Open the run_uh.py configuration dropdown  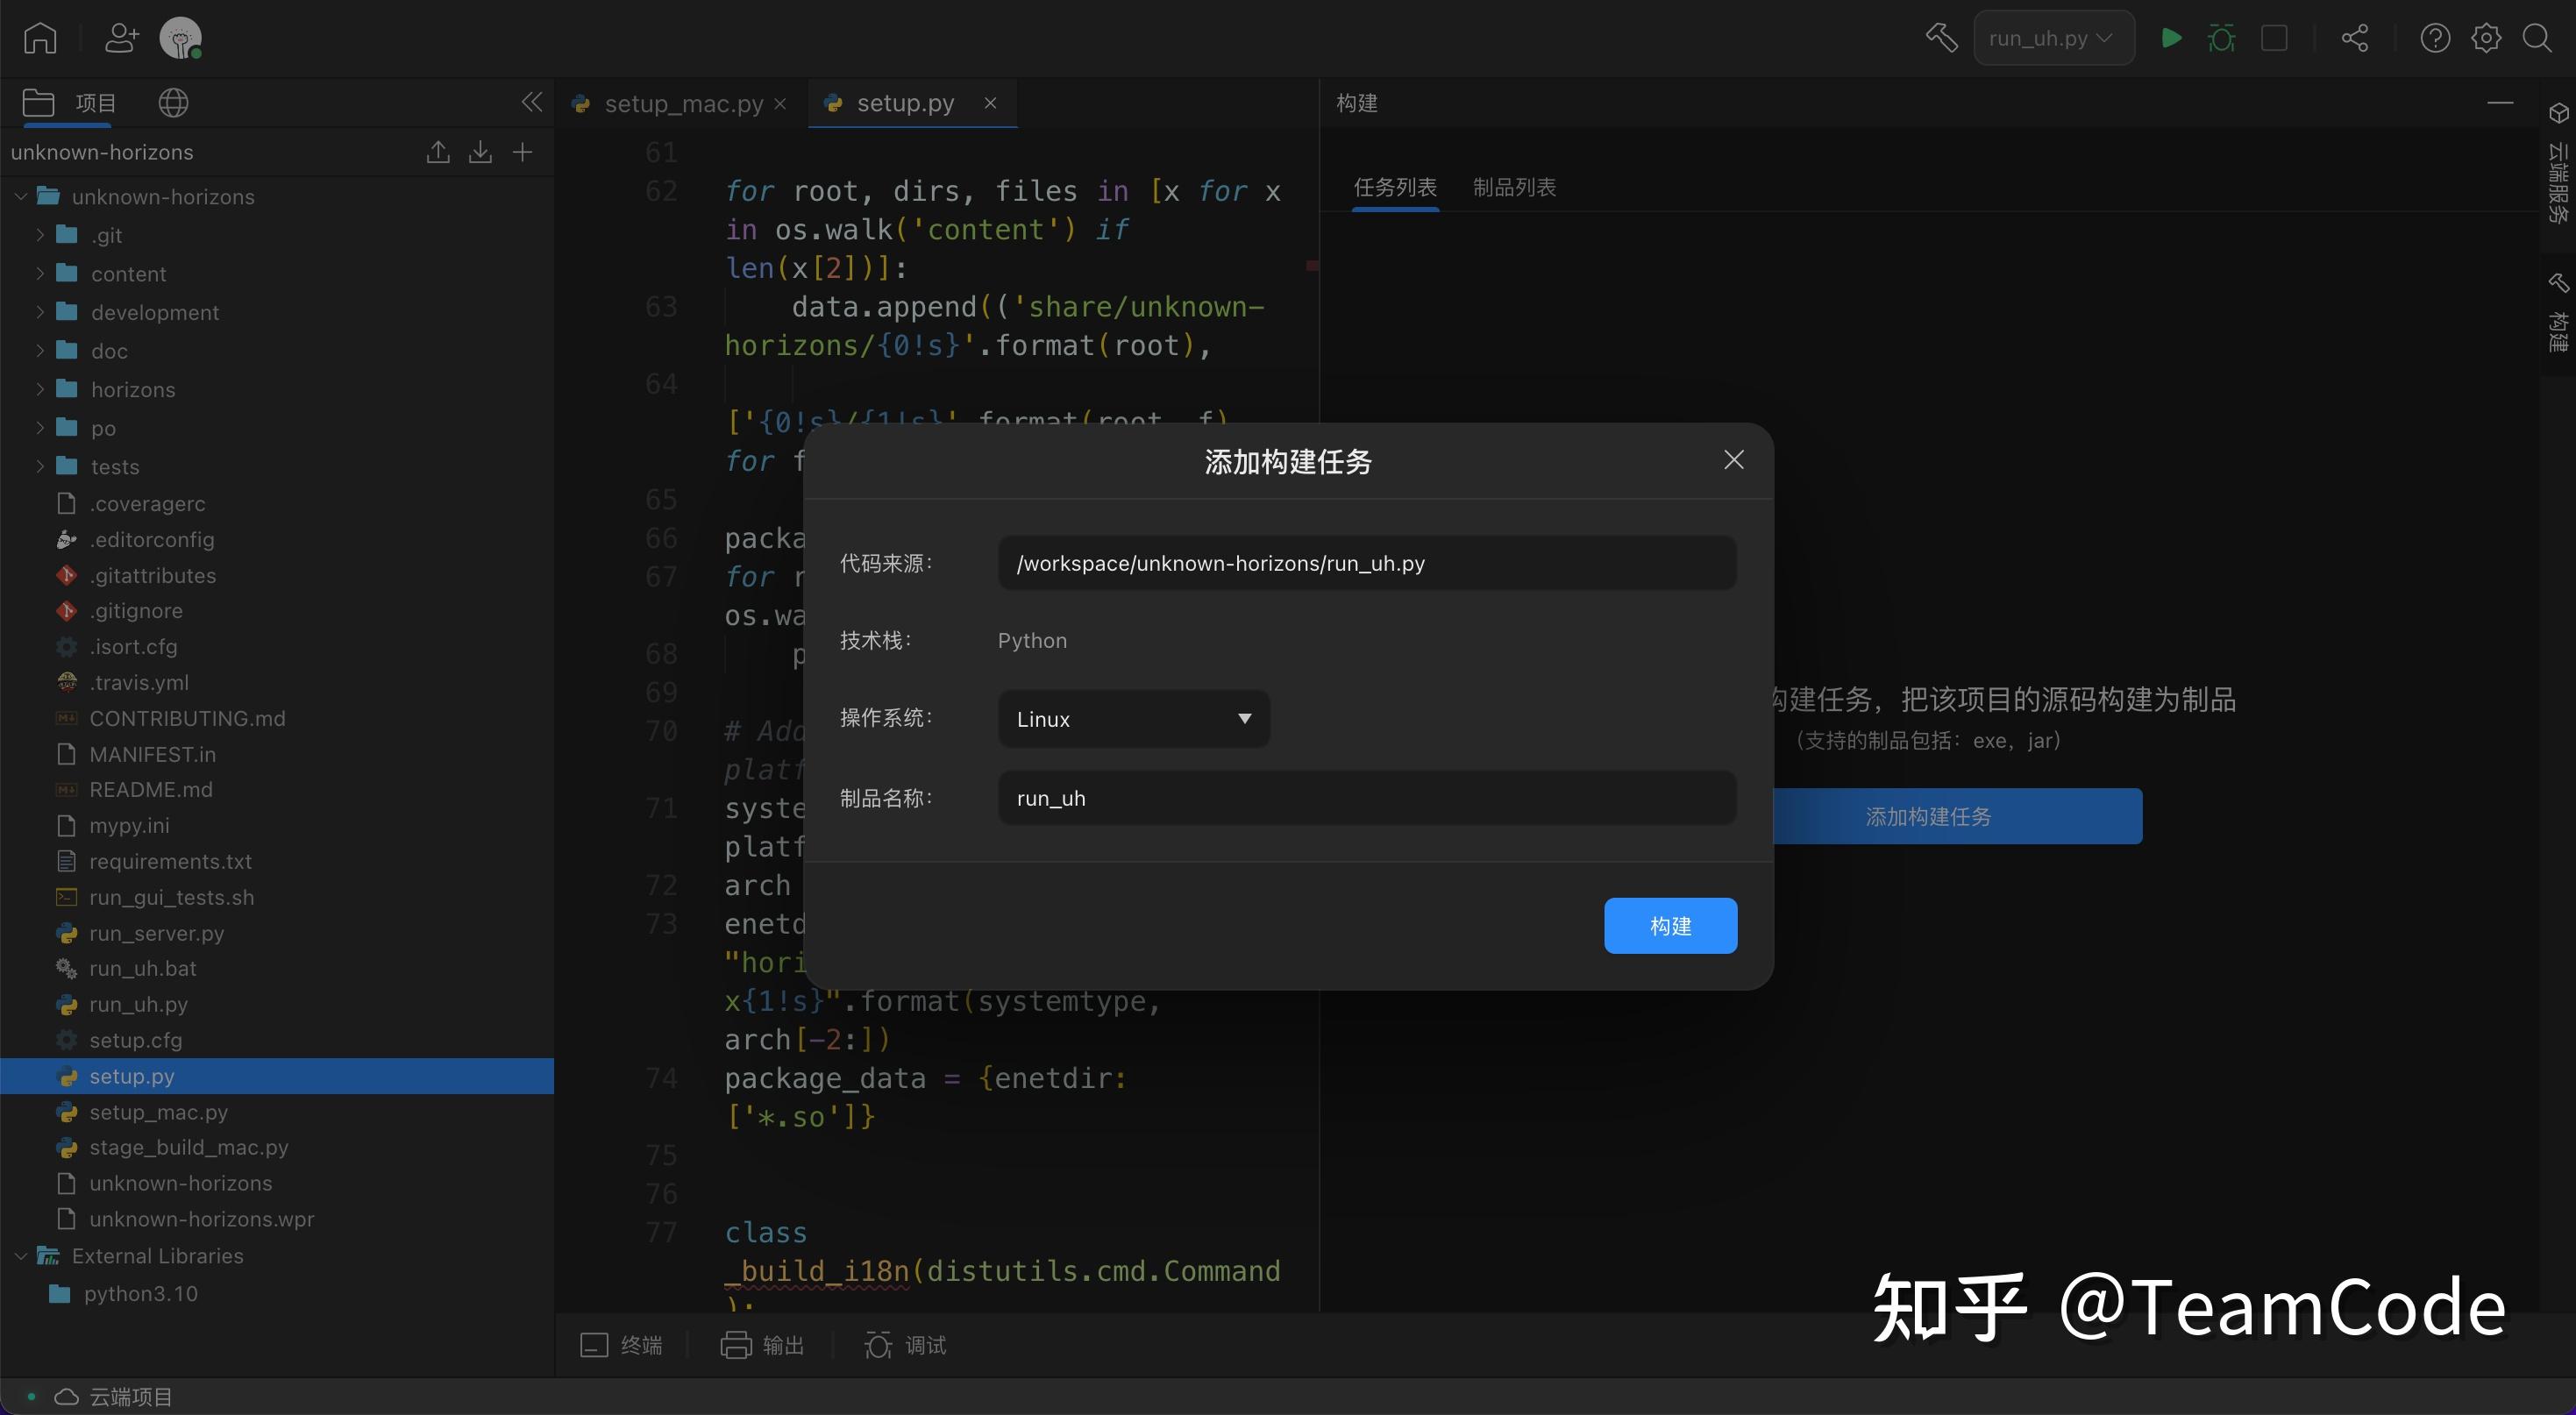coord(2053,38)
